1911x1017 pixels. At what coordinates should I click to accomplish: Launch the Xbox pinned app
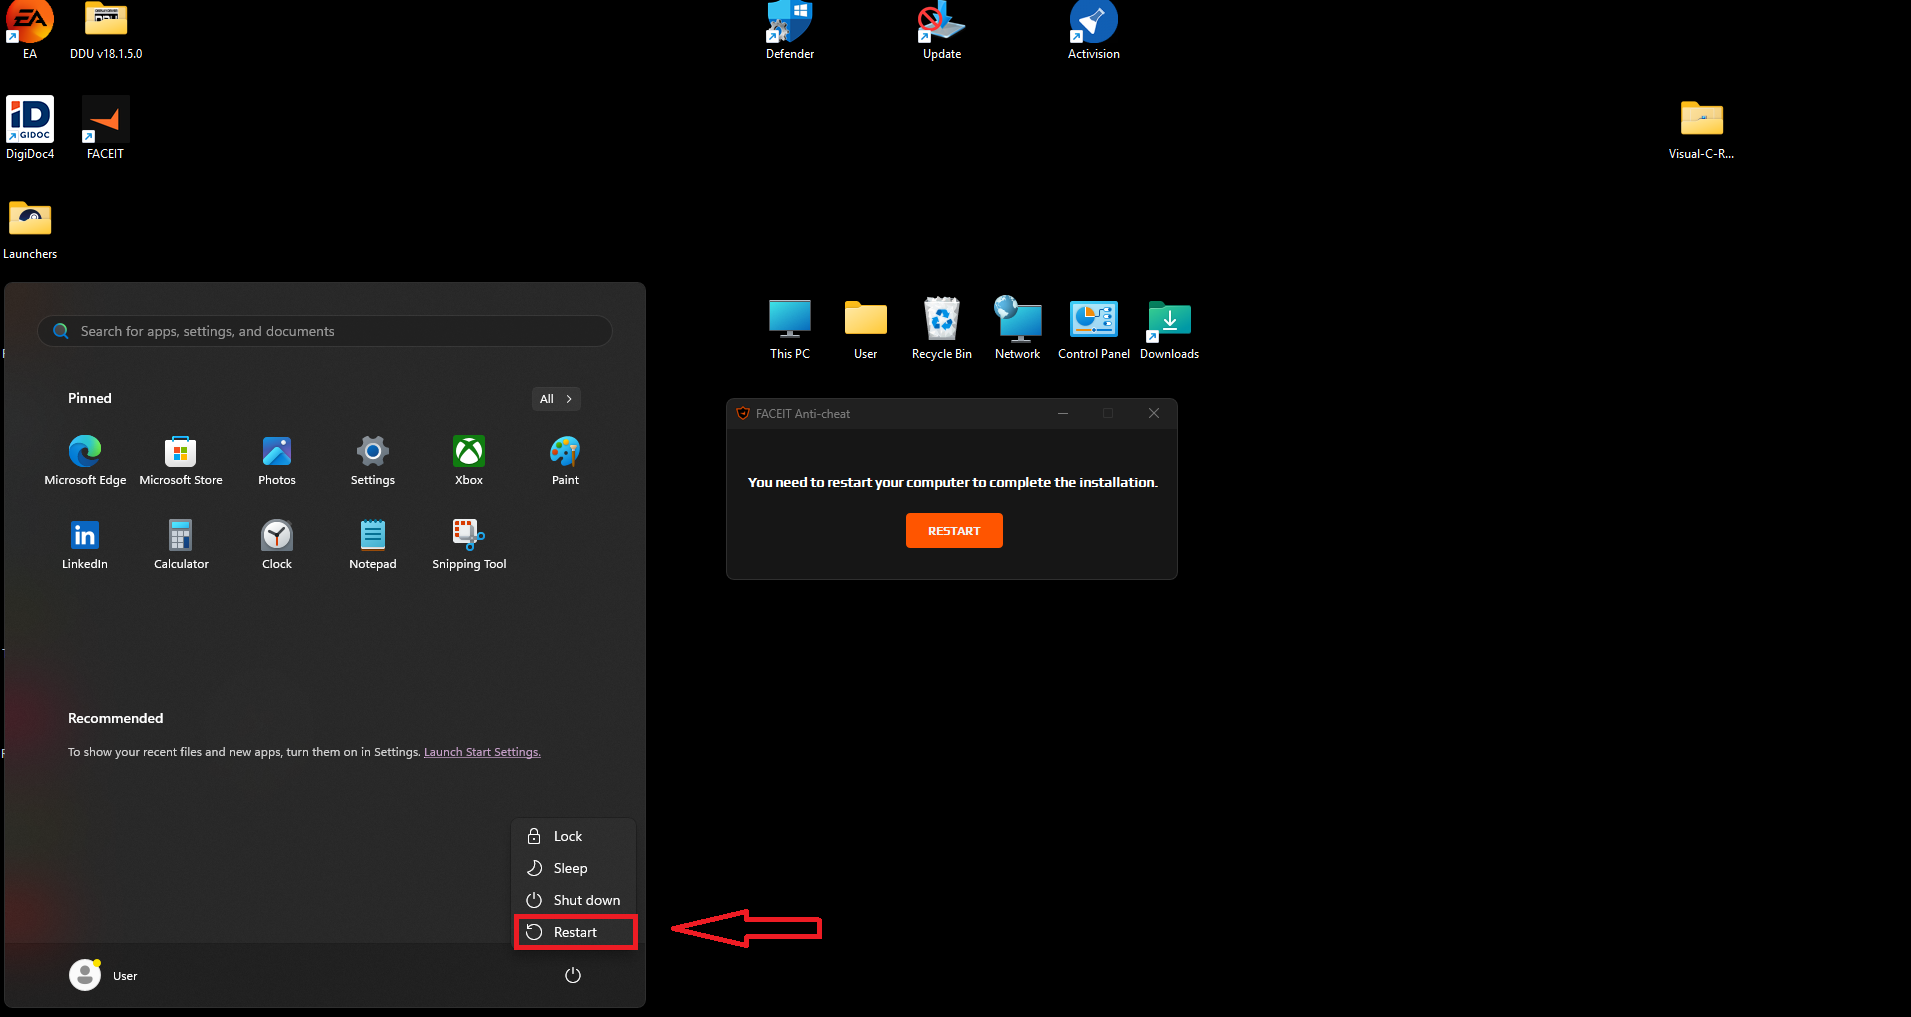(x=469, y=460)
